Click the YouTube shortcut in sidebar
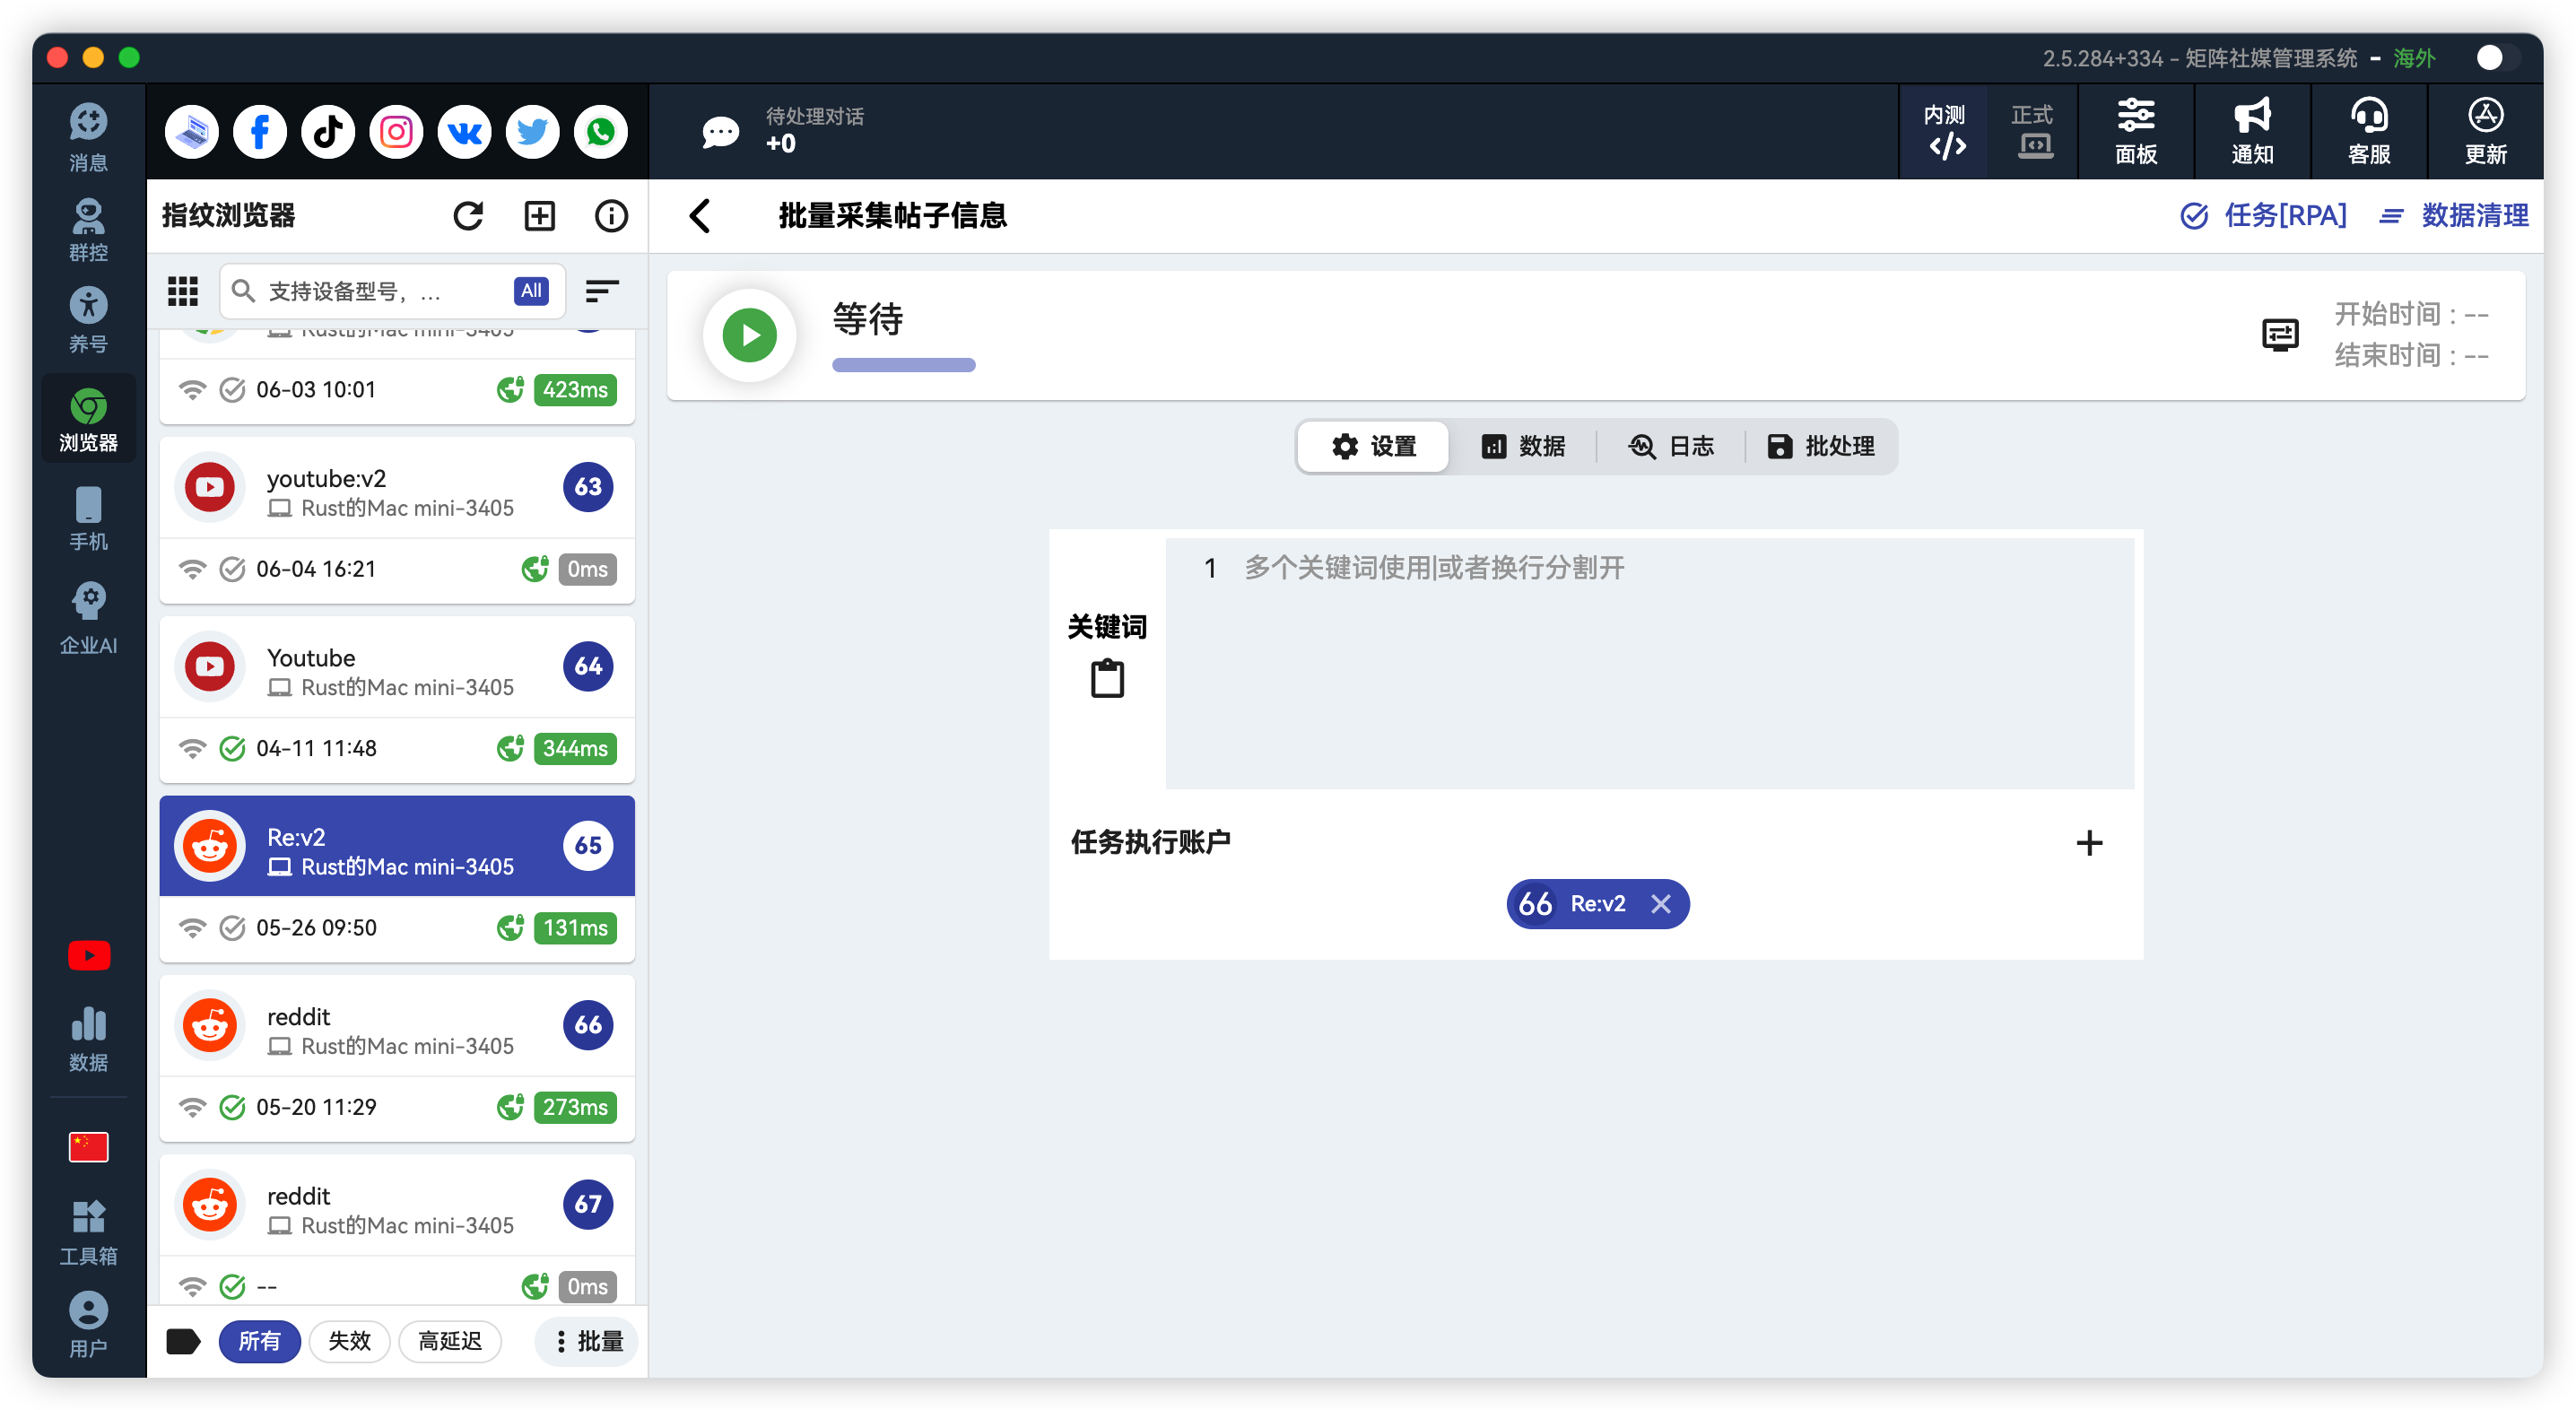 pyautogui.click(x=88, y=955)
